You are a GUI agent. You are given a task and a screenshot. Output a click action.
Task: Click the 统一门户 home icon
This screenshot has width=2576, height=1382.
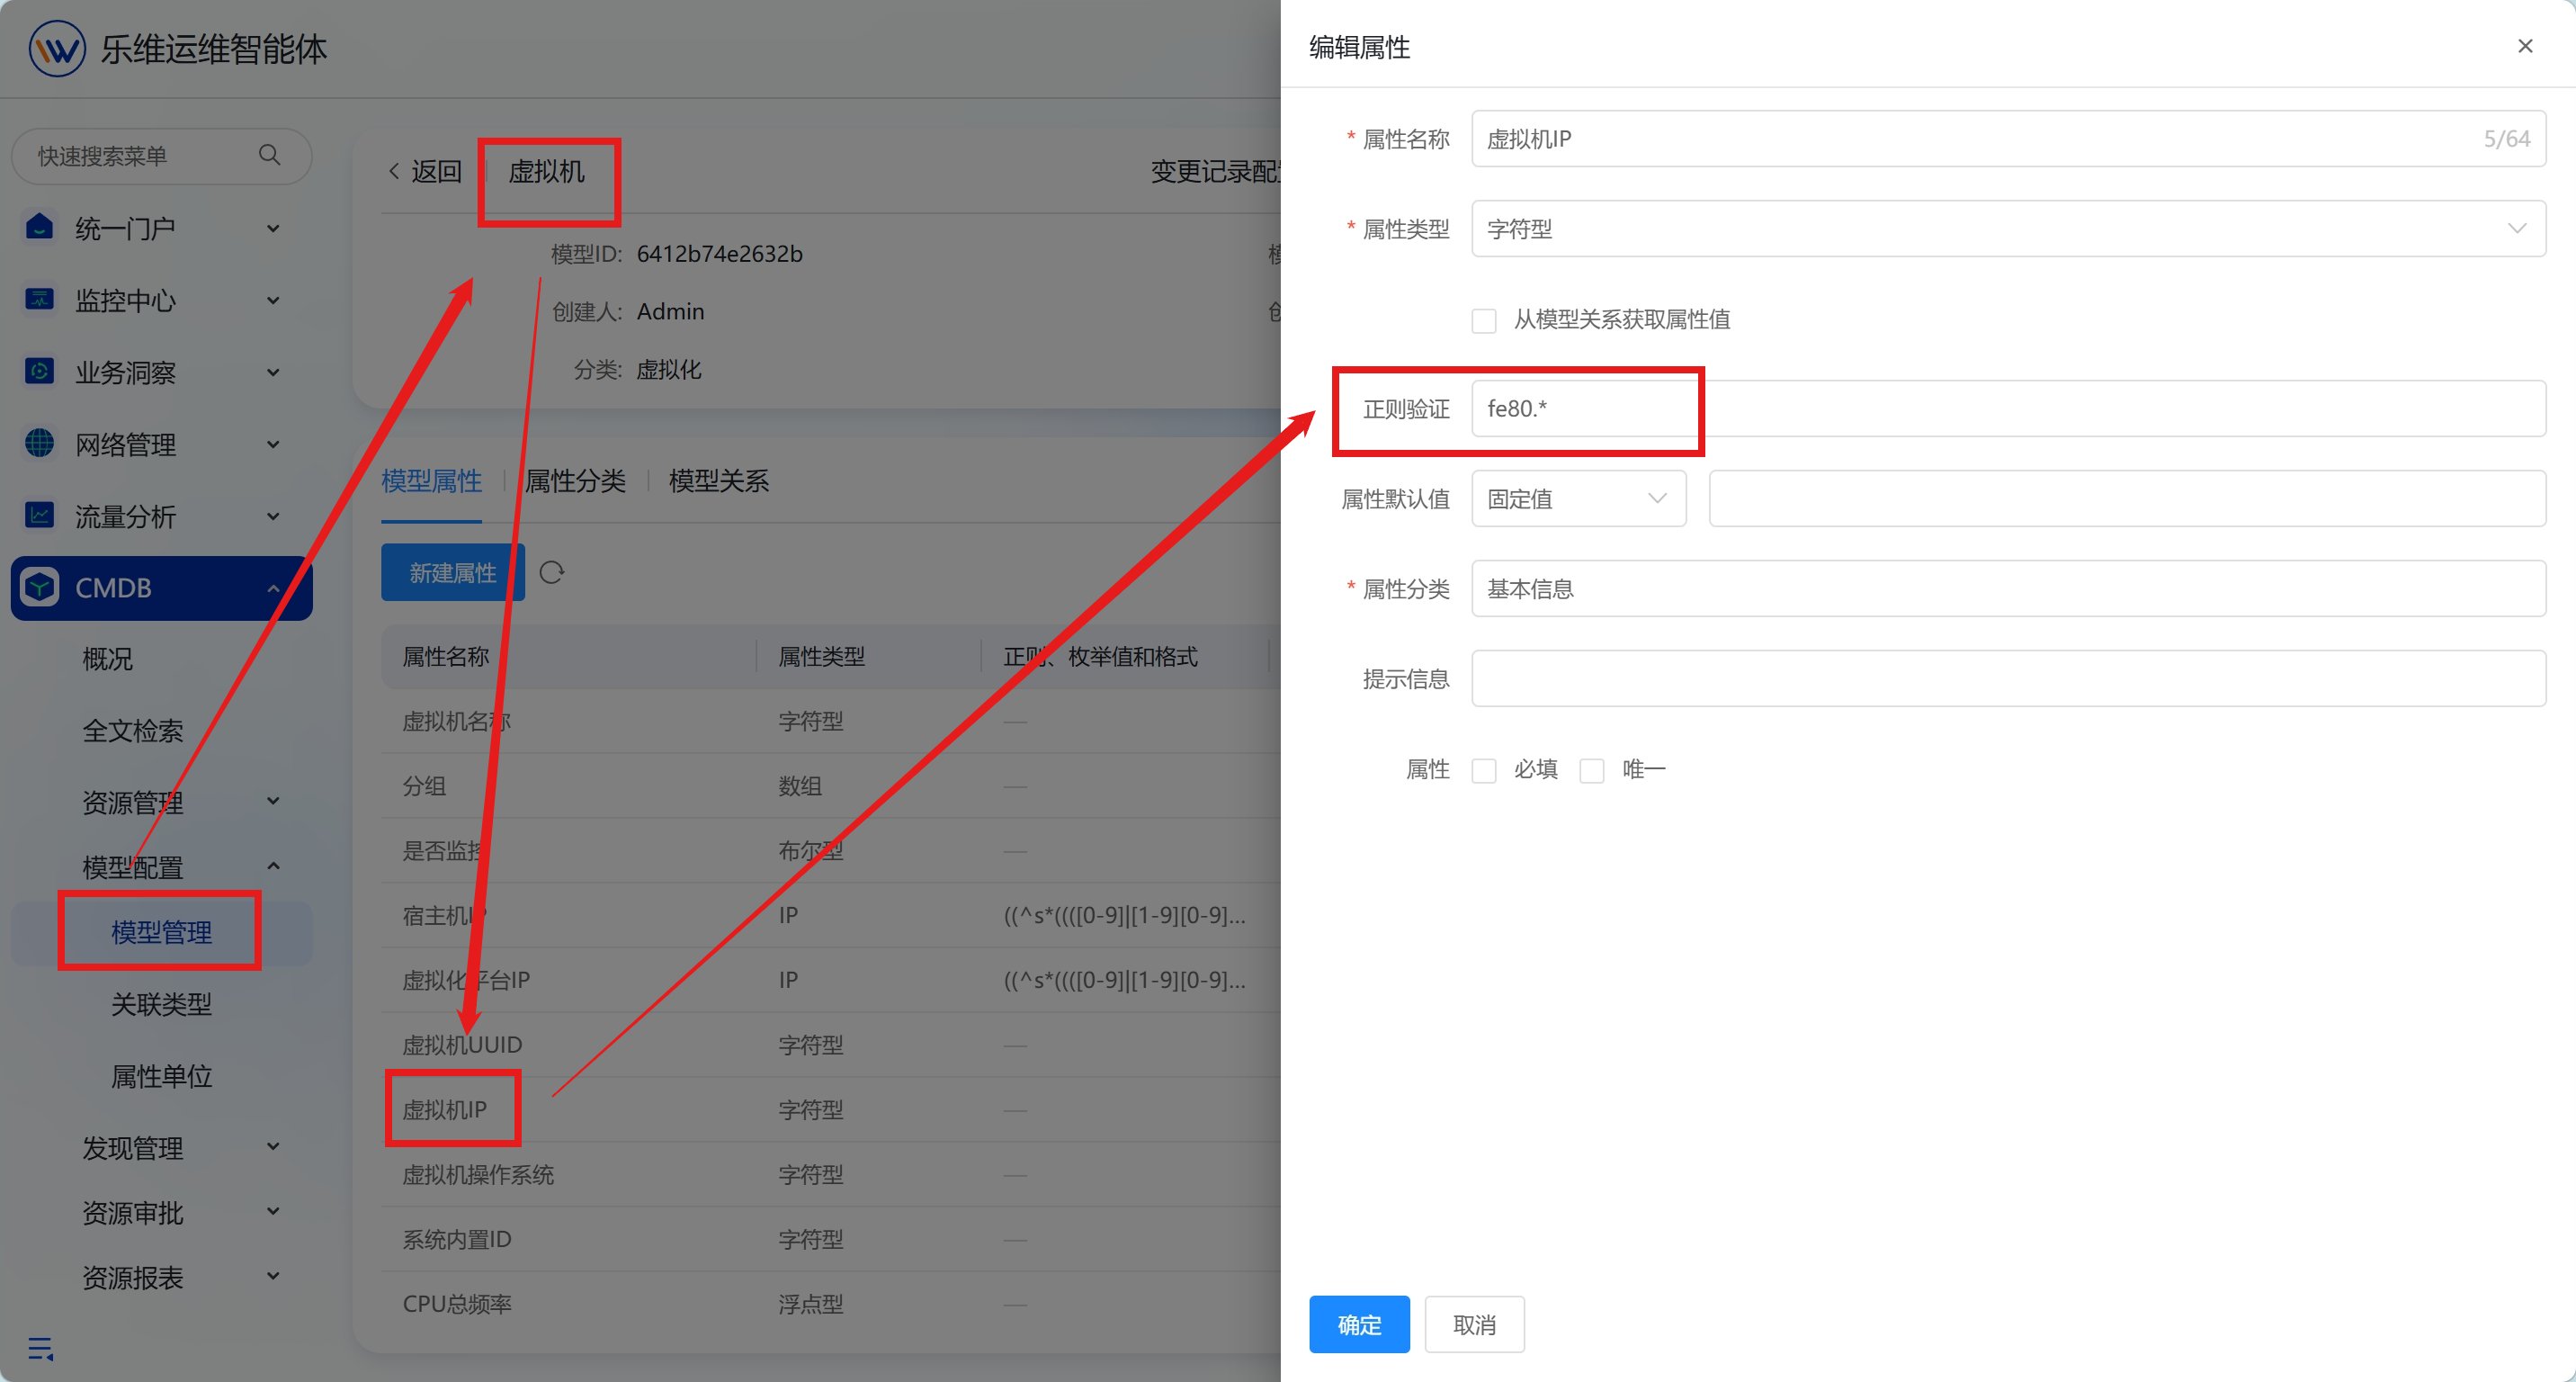tap(39, 227)
